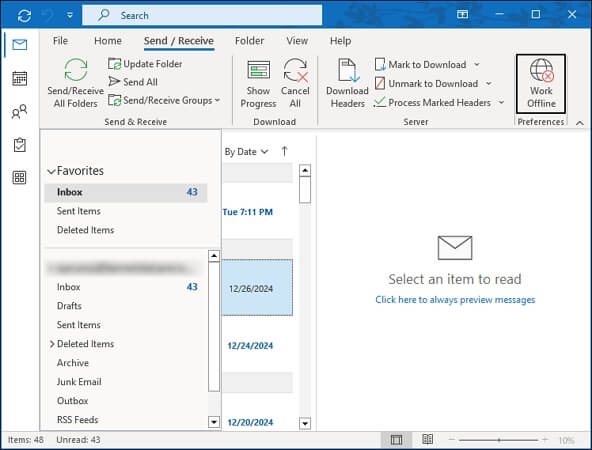Viewport: 592px width, 450px height.
Task: Open the People contacts sidebar icon
Action: pyautogui.click(x=20, y=112)
